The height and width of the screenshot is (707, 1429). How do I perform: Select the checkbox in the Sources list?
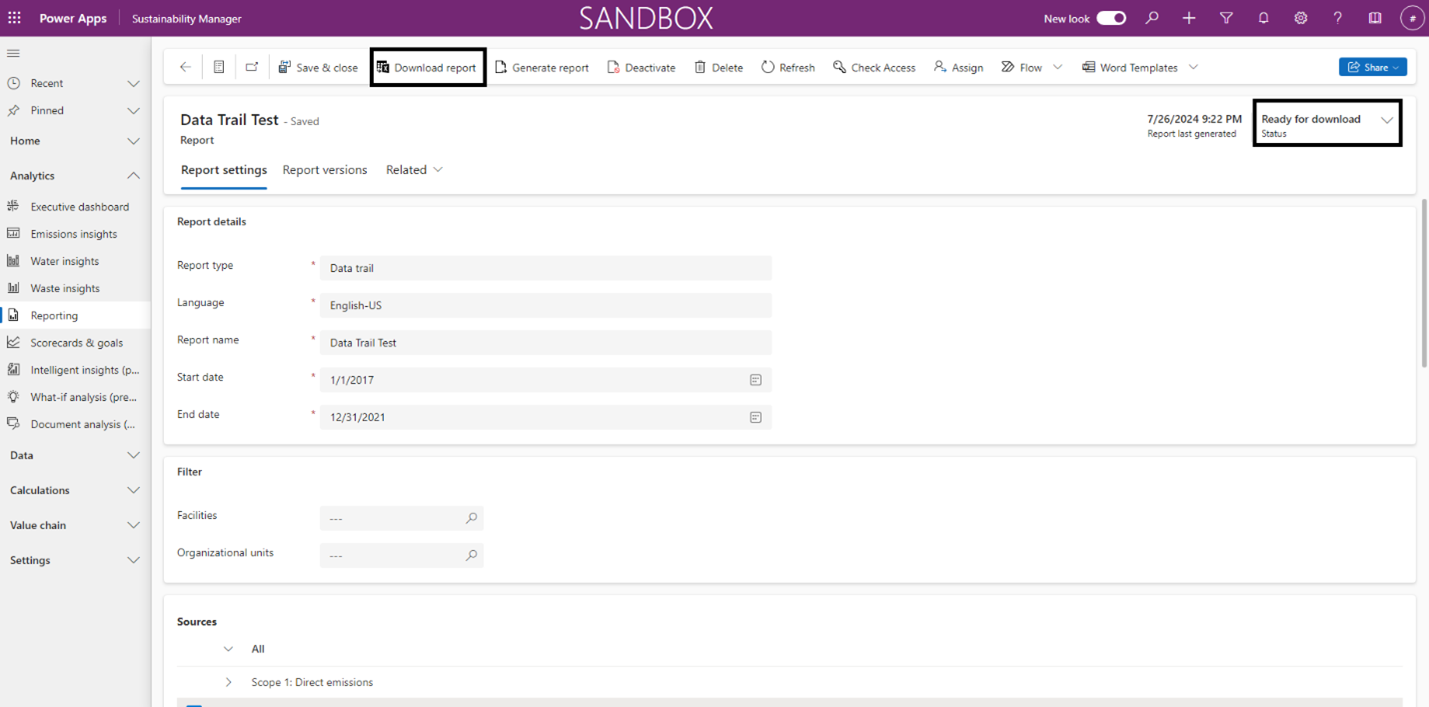(x=193, y=703)
